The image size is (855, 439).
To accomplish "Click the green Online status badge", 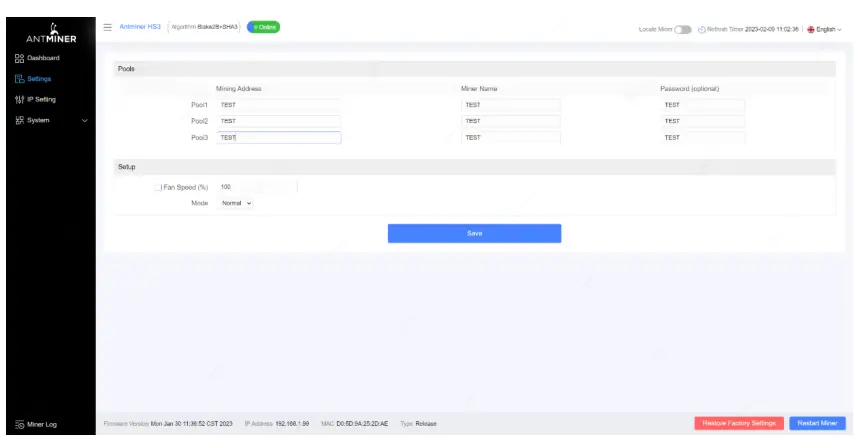I will click(263, 27).
